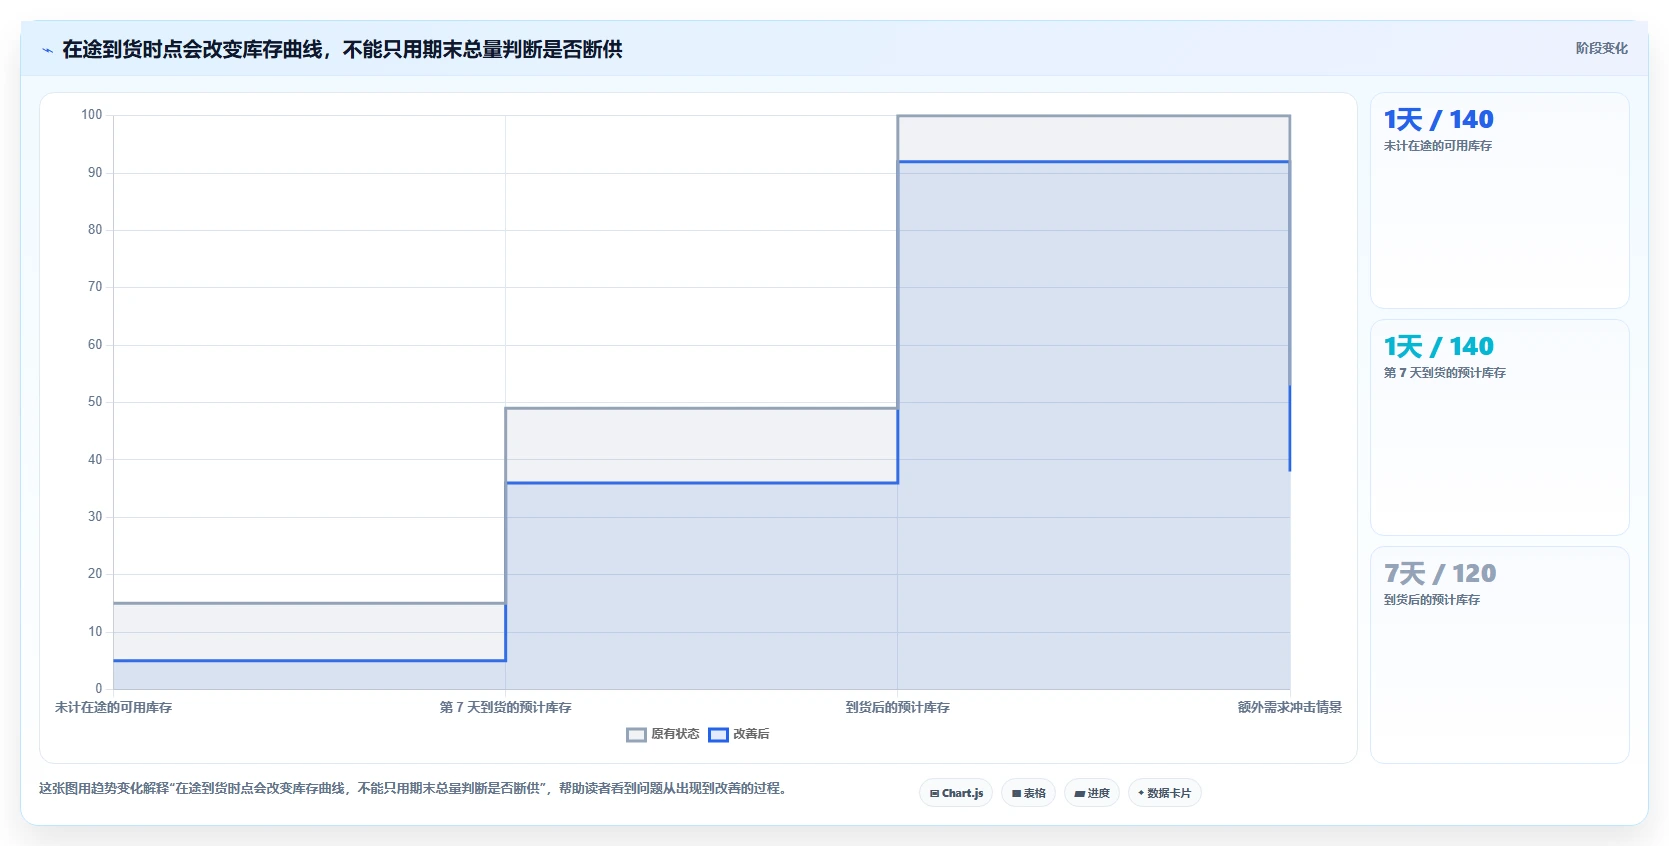The width and height of the screenshot is (1669, 846).
Task: Select the 进度 chip
Action: [x=1092, y=793]
